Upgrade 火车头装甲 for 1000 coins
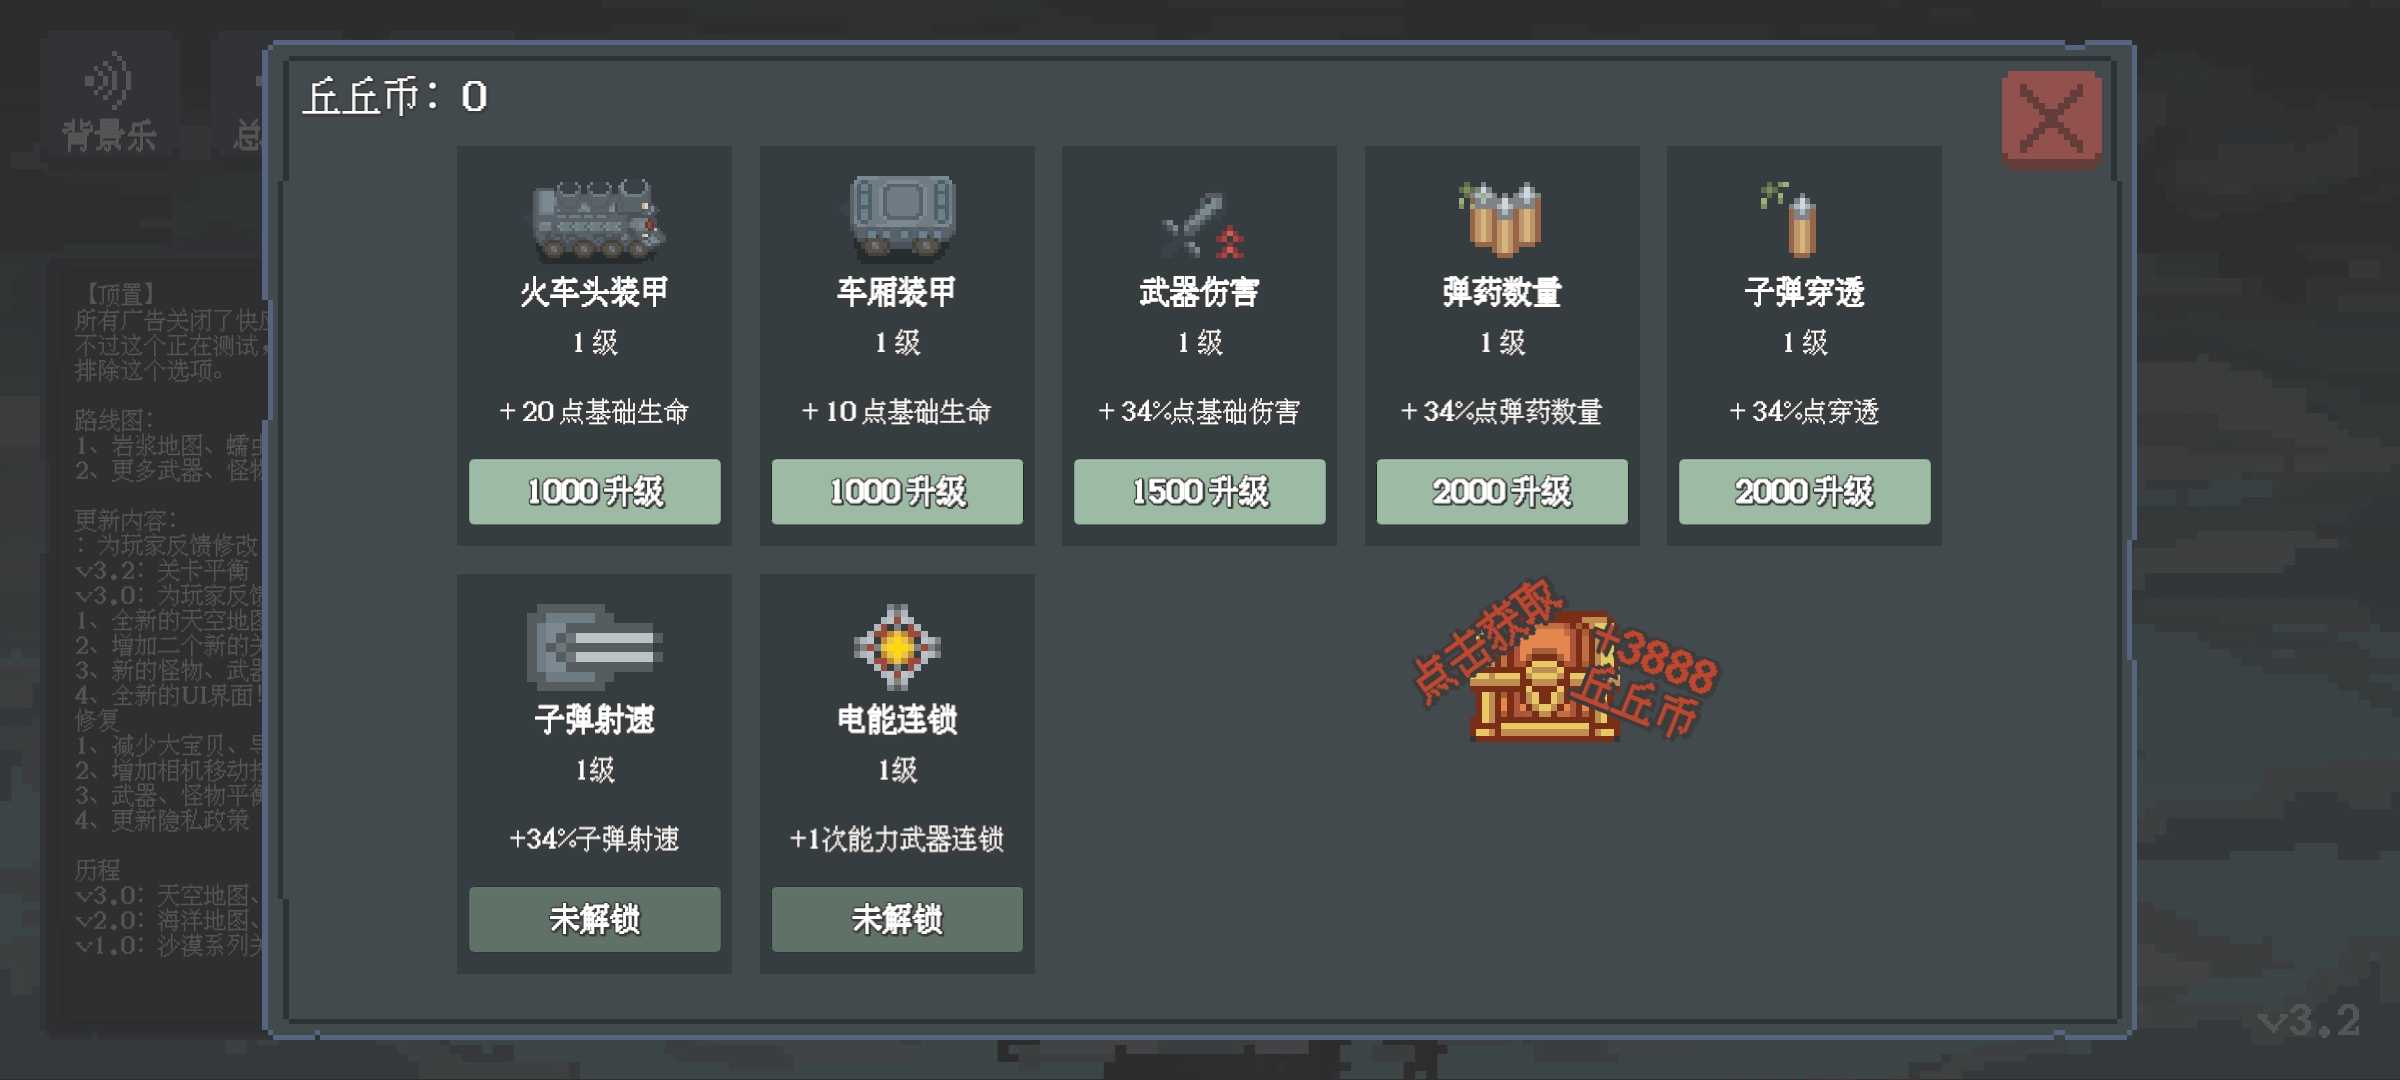2400x1080 pixels. pyautogui.click(x=595, y=491)
